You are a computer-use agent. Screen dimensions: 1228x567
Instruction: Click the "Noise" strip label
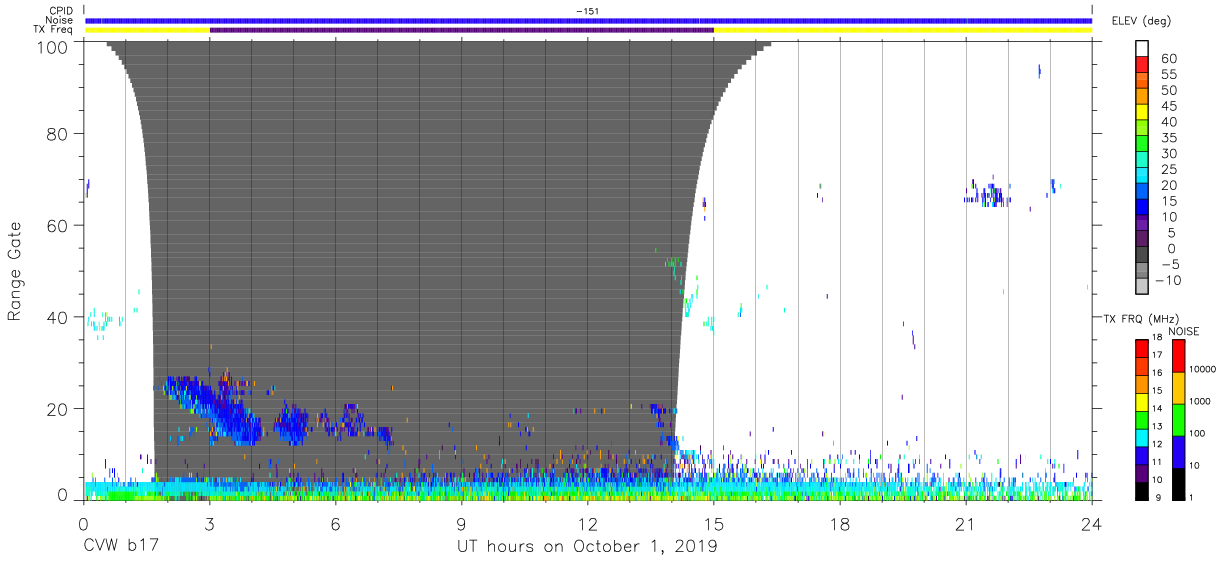tap(61, 20)
